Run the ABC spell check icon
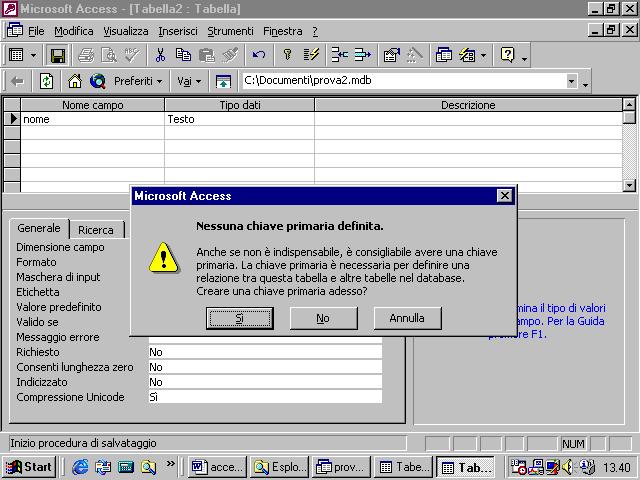640x480 pixels. (x=132, y=55)
